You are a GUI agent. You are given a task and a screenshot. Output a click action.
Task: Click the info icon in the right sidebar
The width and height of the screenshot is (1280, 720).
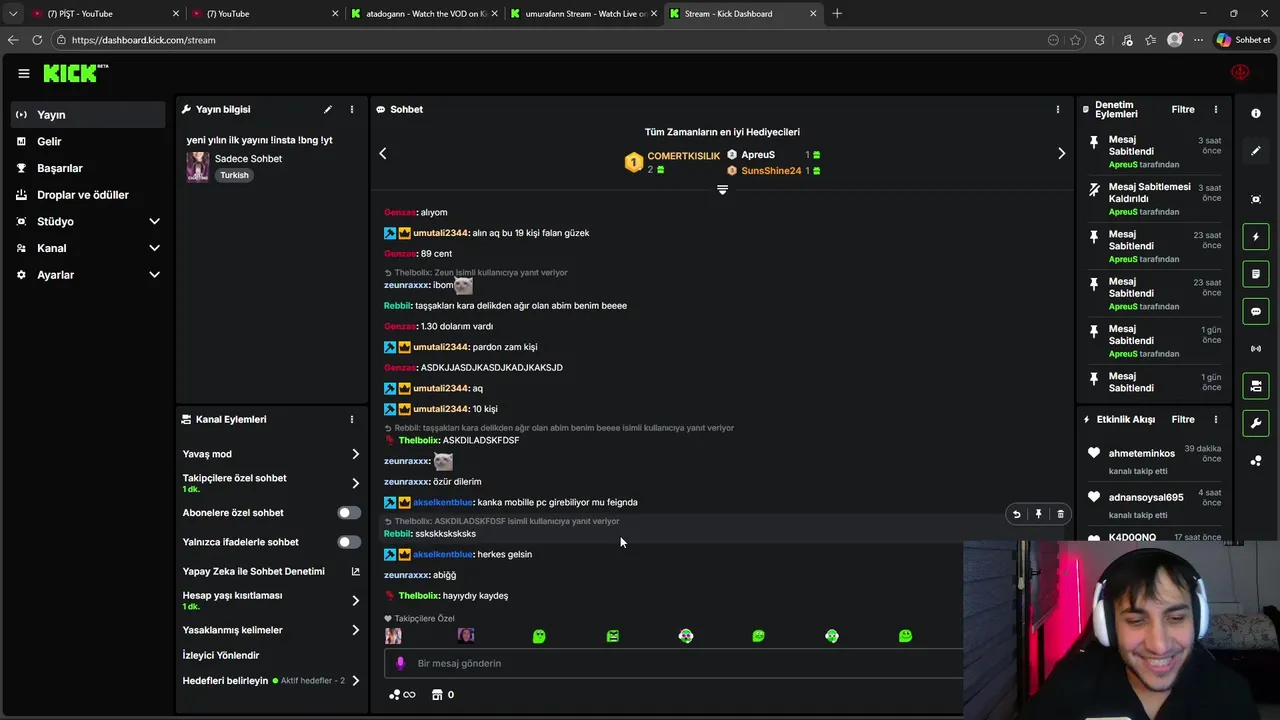point(1256,113)
